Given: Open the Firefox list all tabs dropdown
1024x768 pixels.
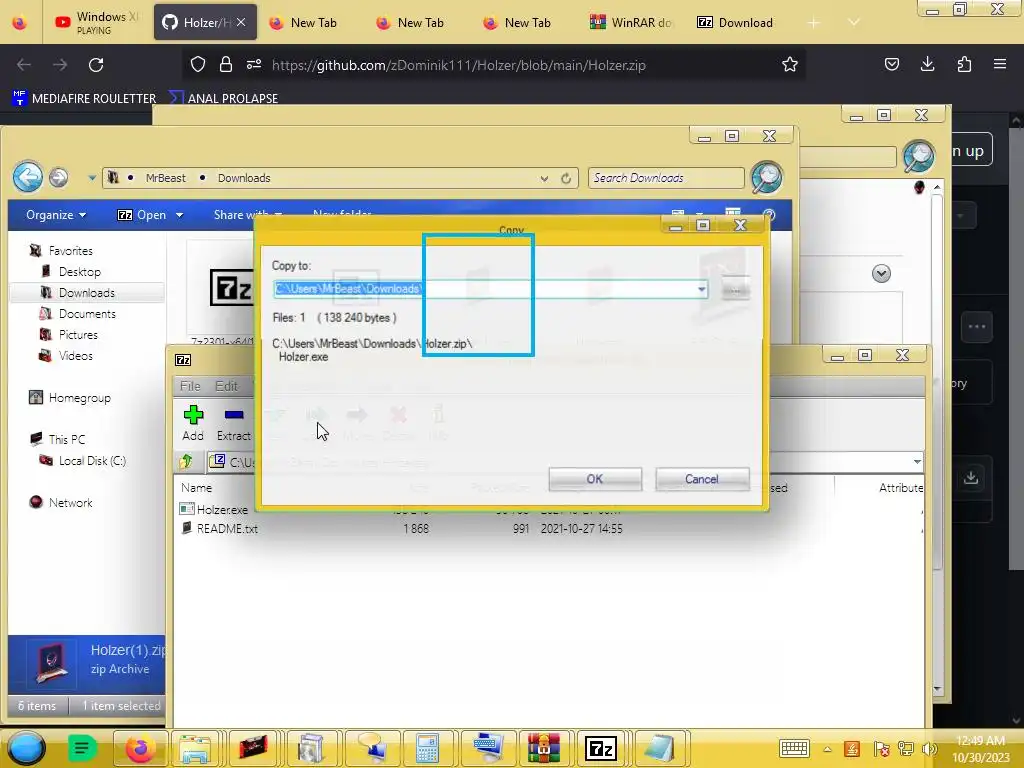Looking at the screenshot, I should [854, 22].
